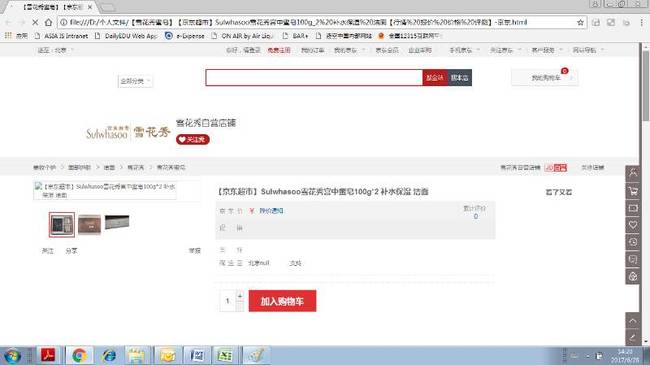Open the Chrome apps grid bookmark
This screenshot has height=365, width=650.
click(16, 36)
